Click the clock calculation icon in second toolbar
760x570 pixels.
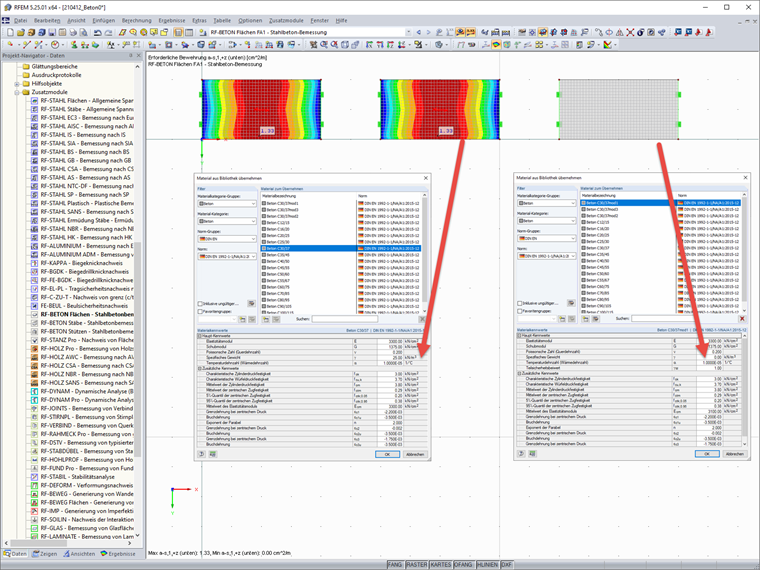coord(55,45)
